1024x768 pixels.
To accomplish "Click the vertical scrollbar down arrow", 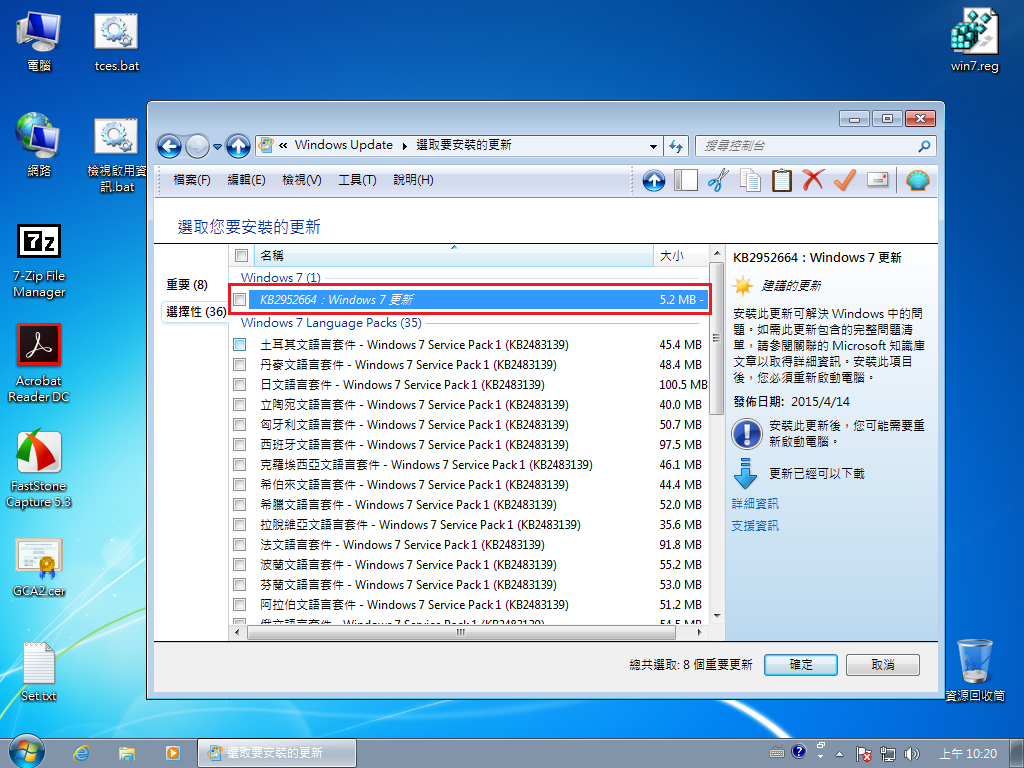I will coord(716,616).
